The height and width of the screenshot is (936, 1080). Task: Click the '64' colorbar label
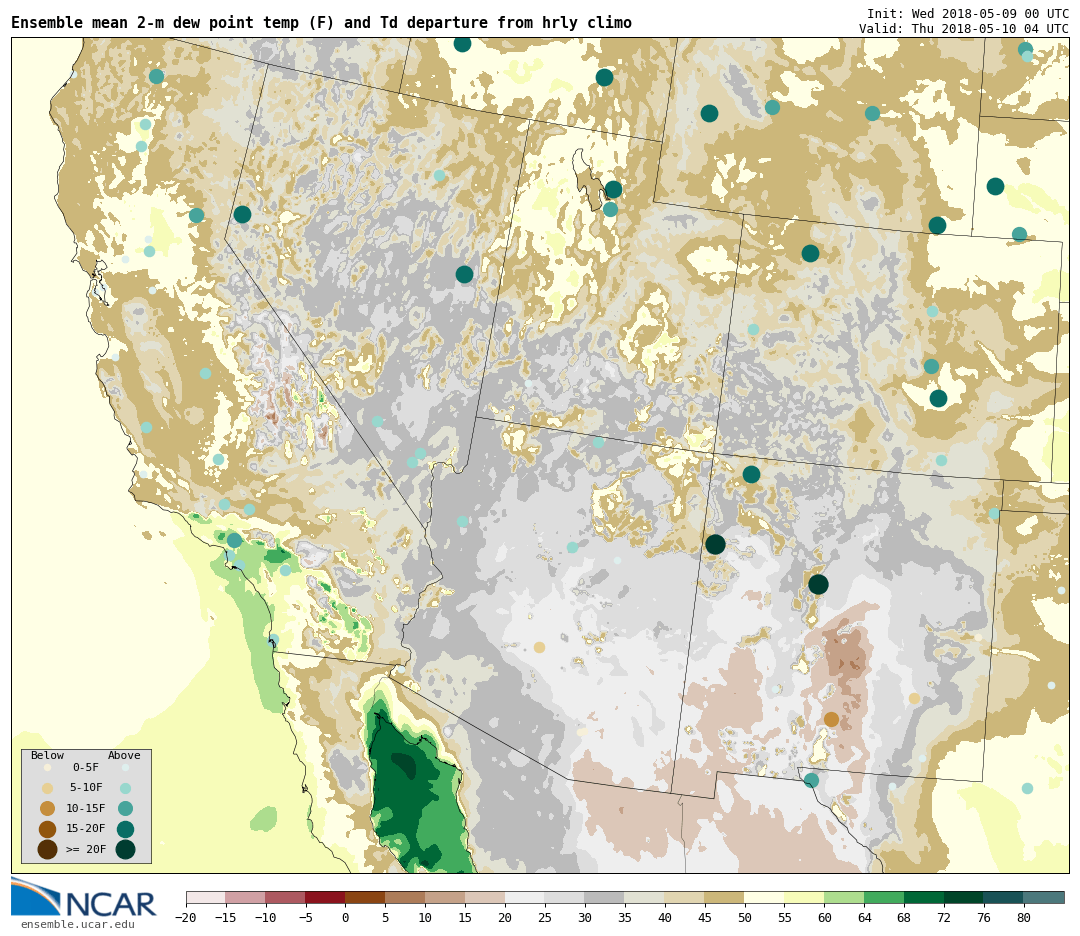click(864, 917)
